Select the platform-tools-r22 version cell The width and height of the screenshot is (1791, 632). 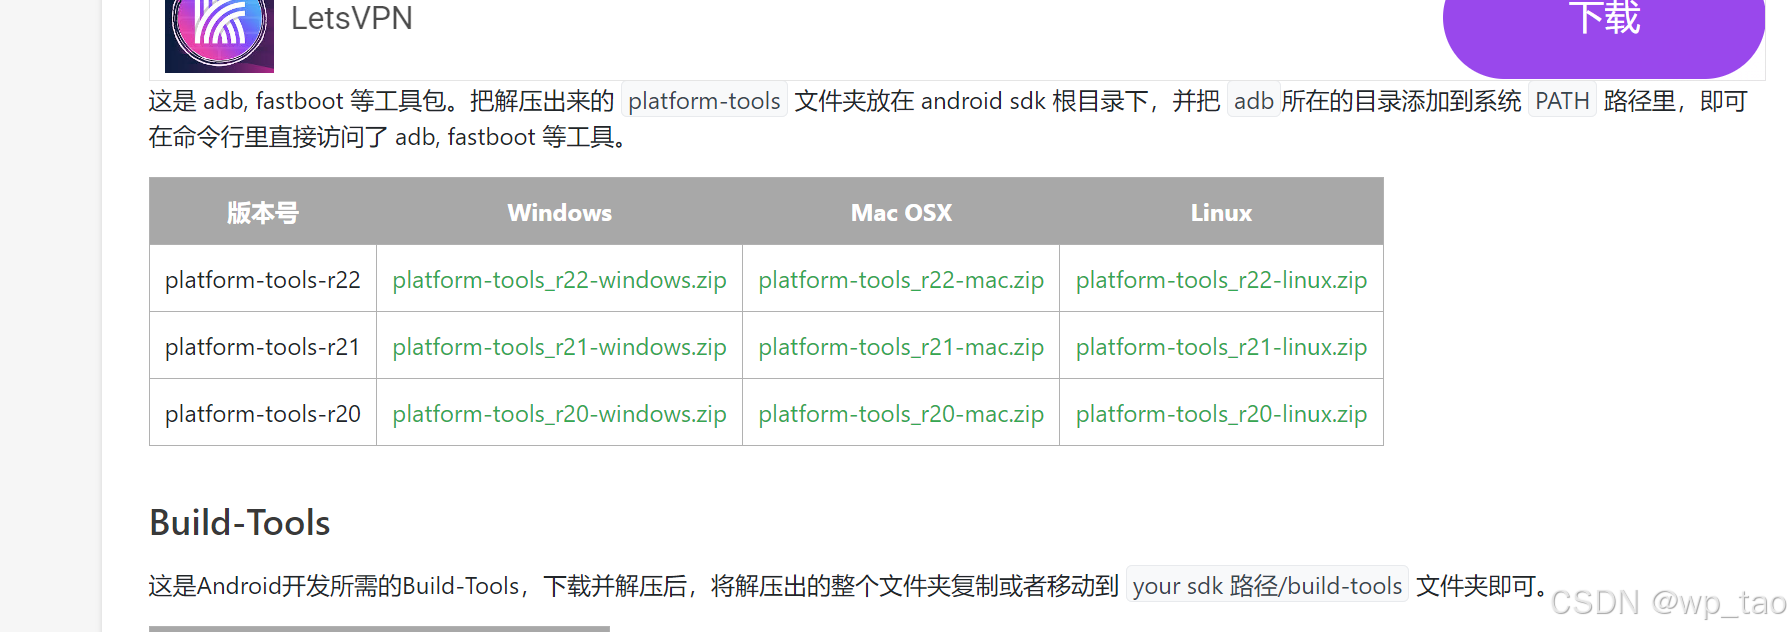pos(263,280)
